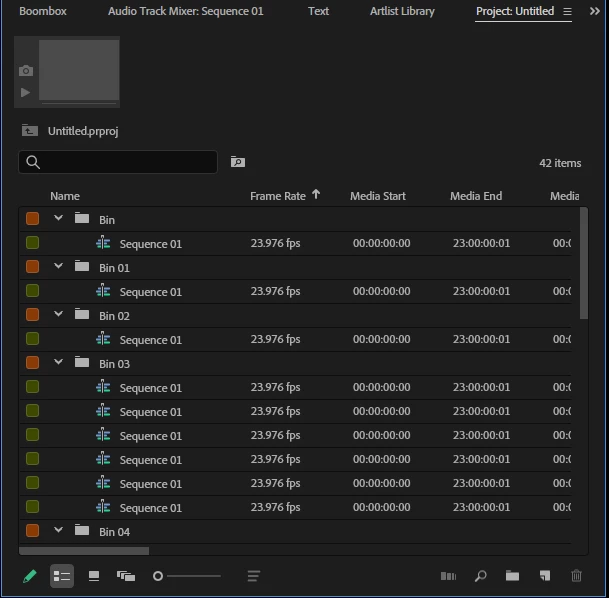Click the horizontal scrollbar thumb below the list
Viewport: 609px width, 598px height.
(84, 551)
